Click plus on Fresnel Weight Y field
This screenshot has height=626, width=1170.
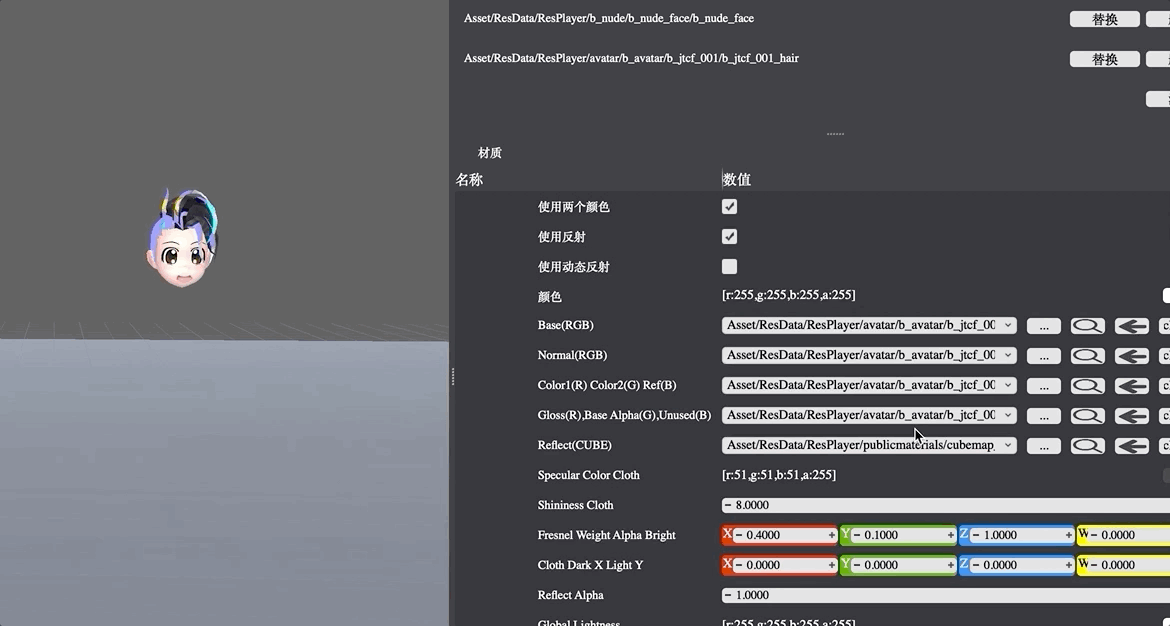point(951,535)
